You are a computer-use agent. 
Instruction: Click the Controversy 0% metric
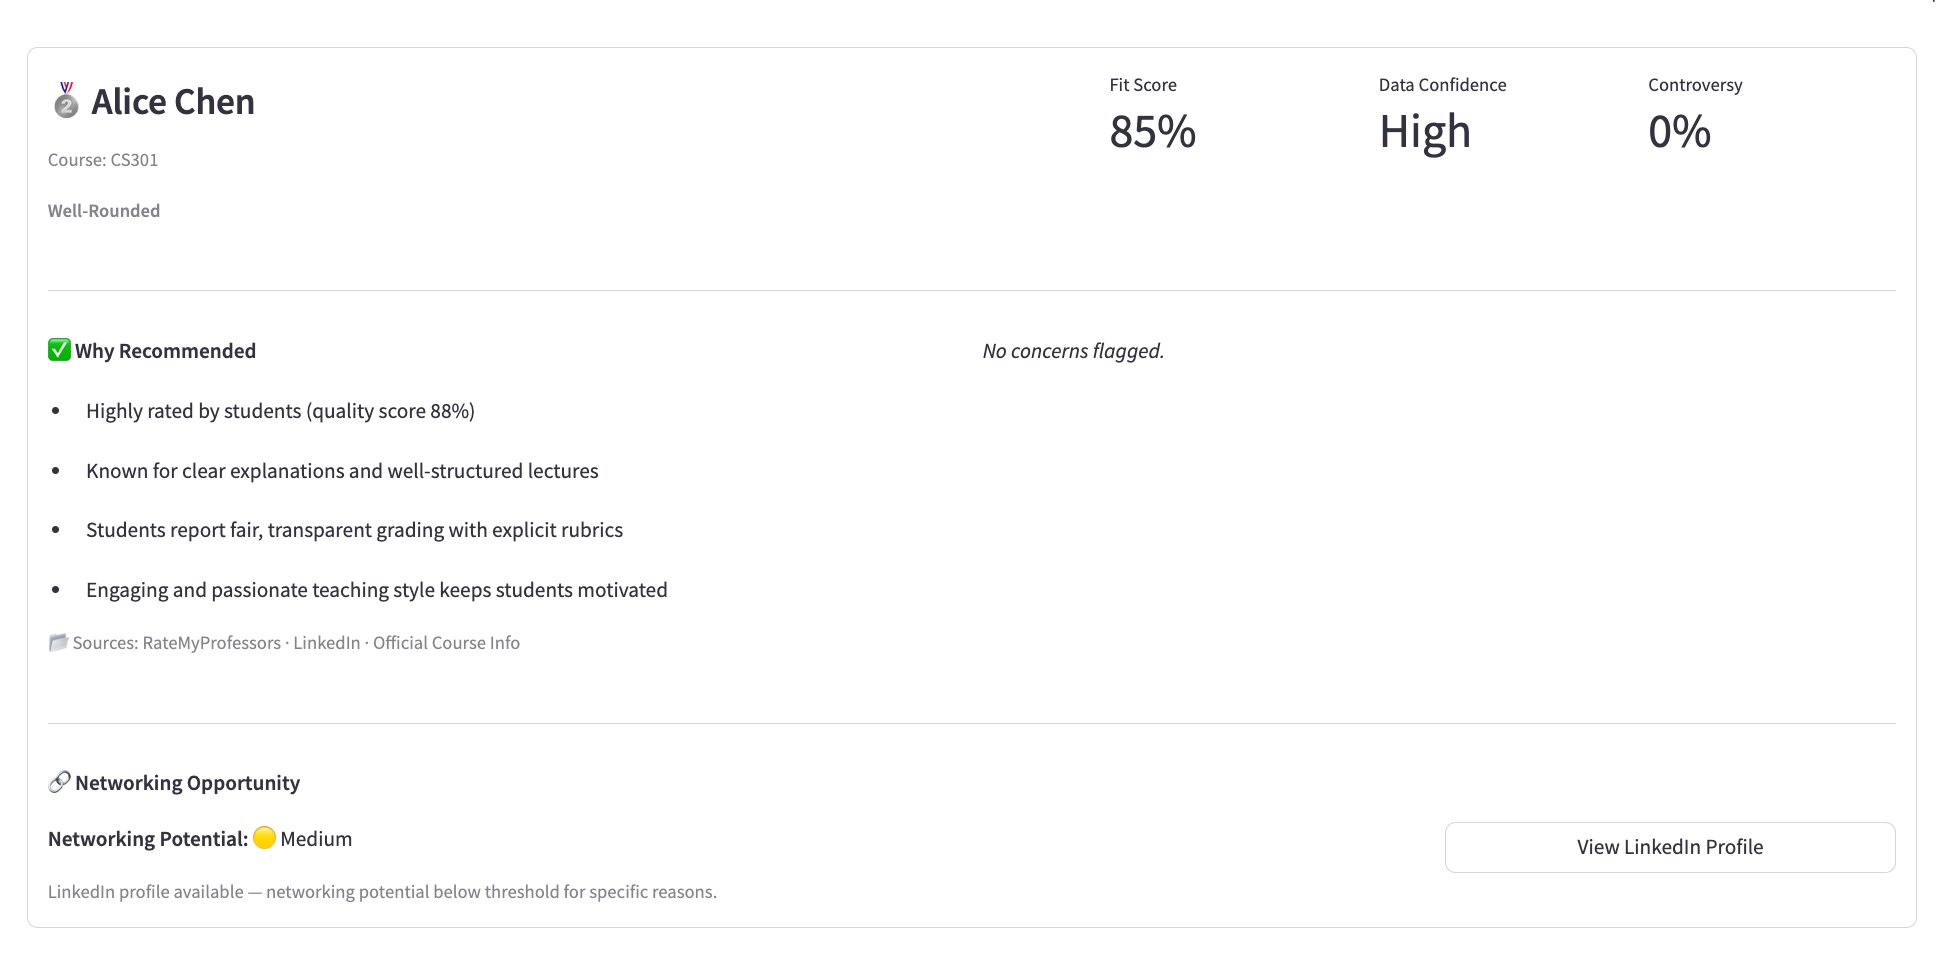[1679, 132]
